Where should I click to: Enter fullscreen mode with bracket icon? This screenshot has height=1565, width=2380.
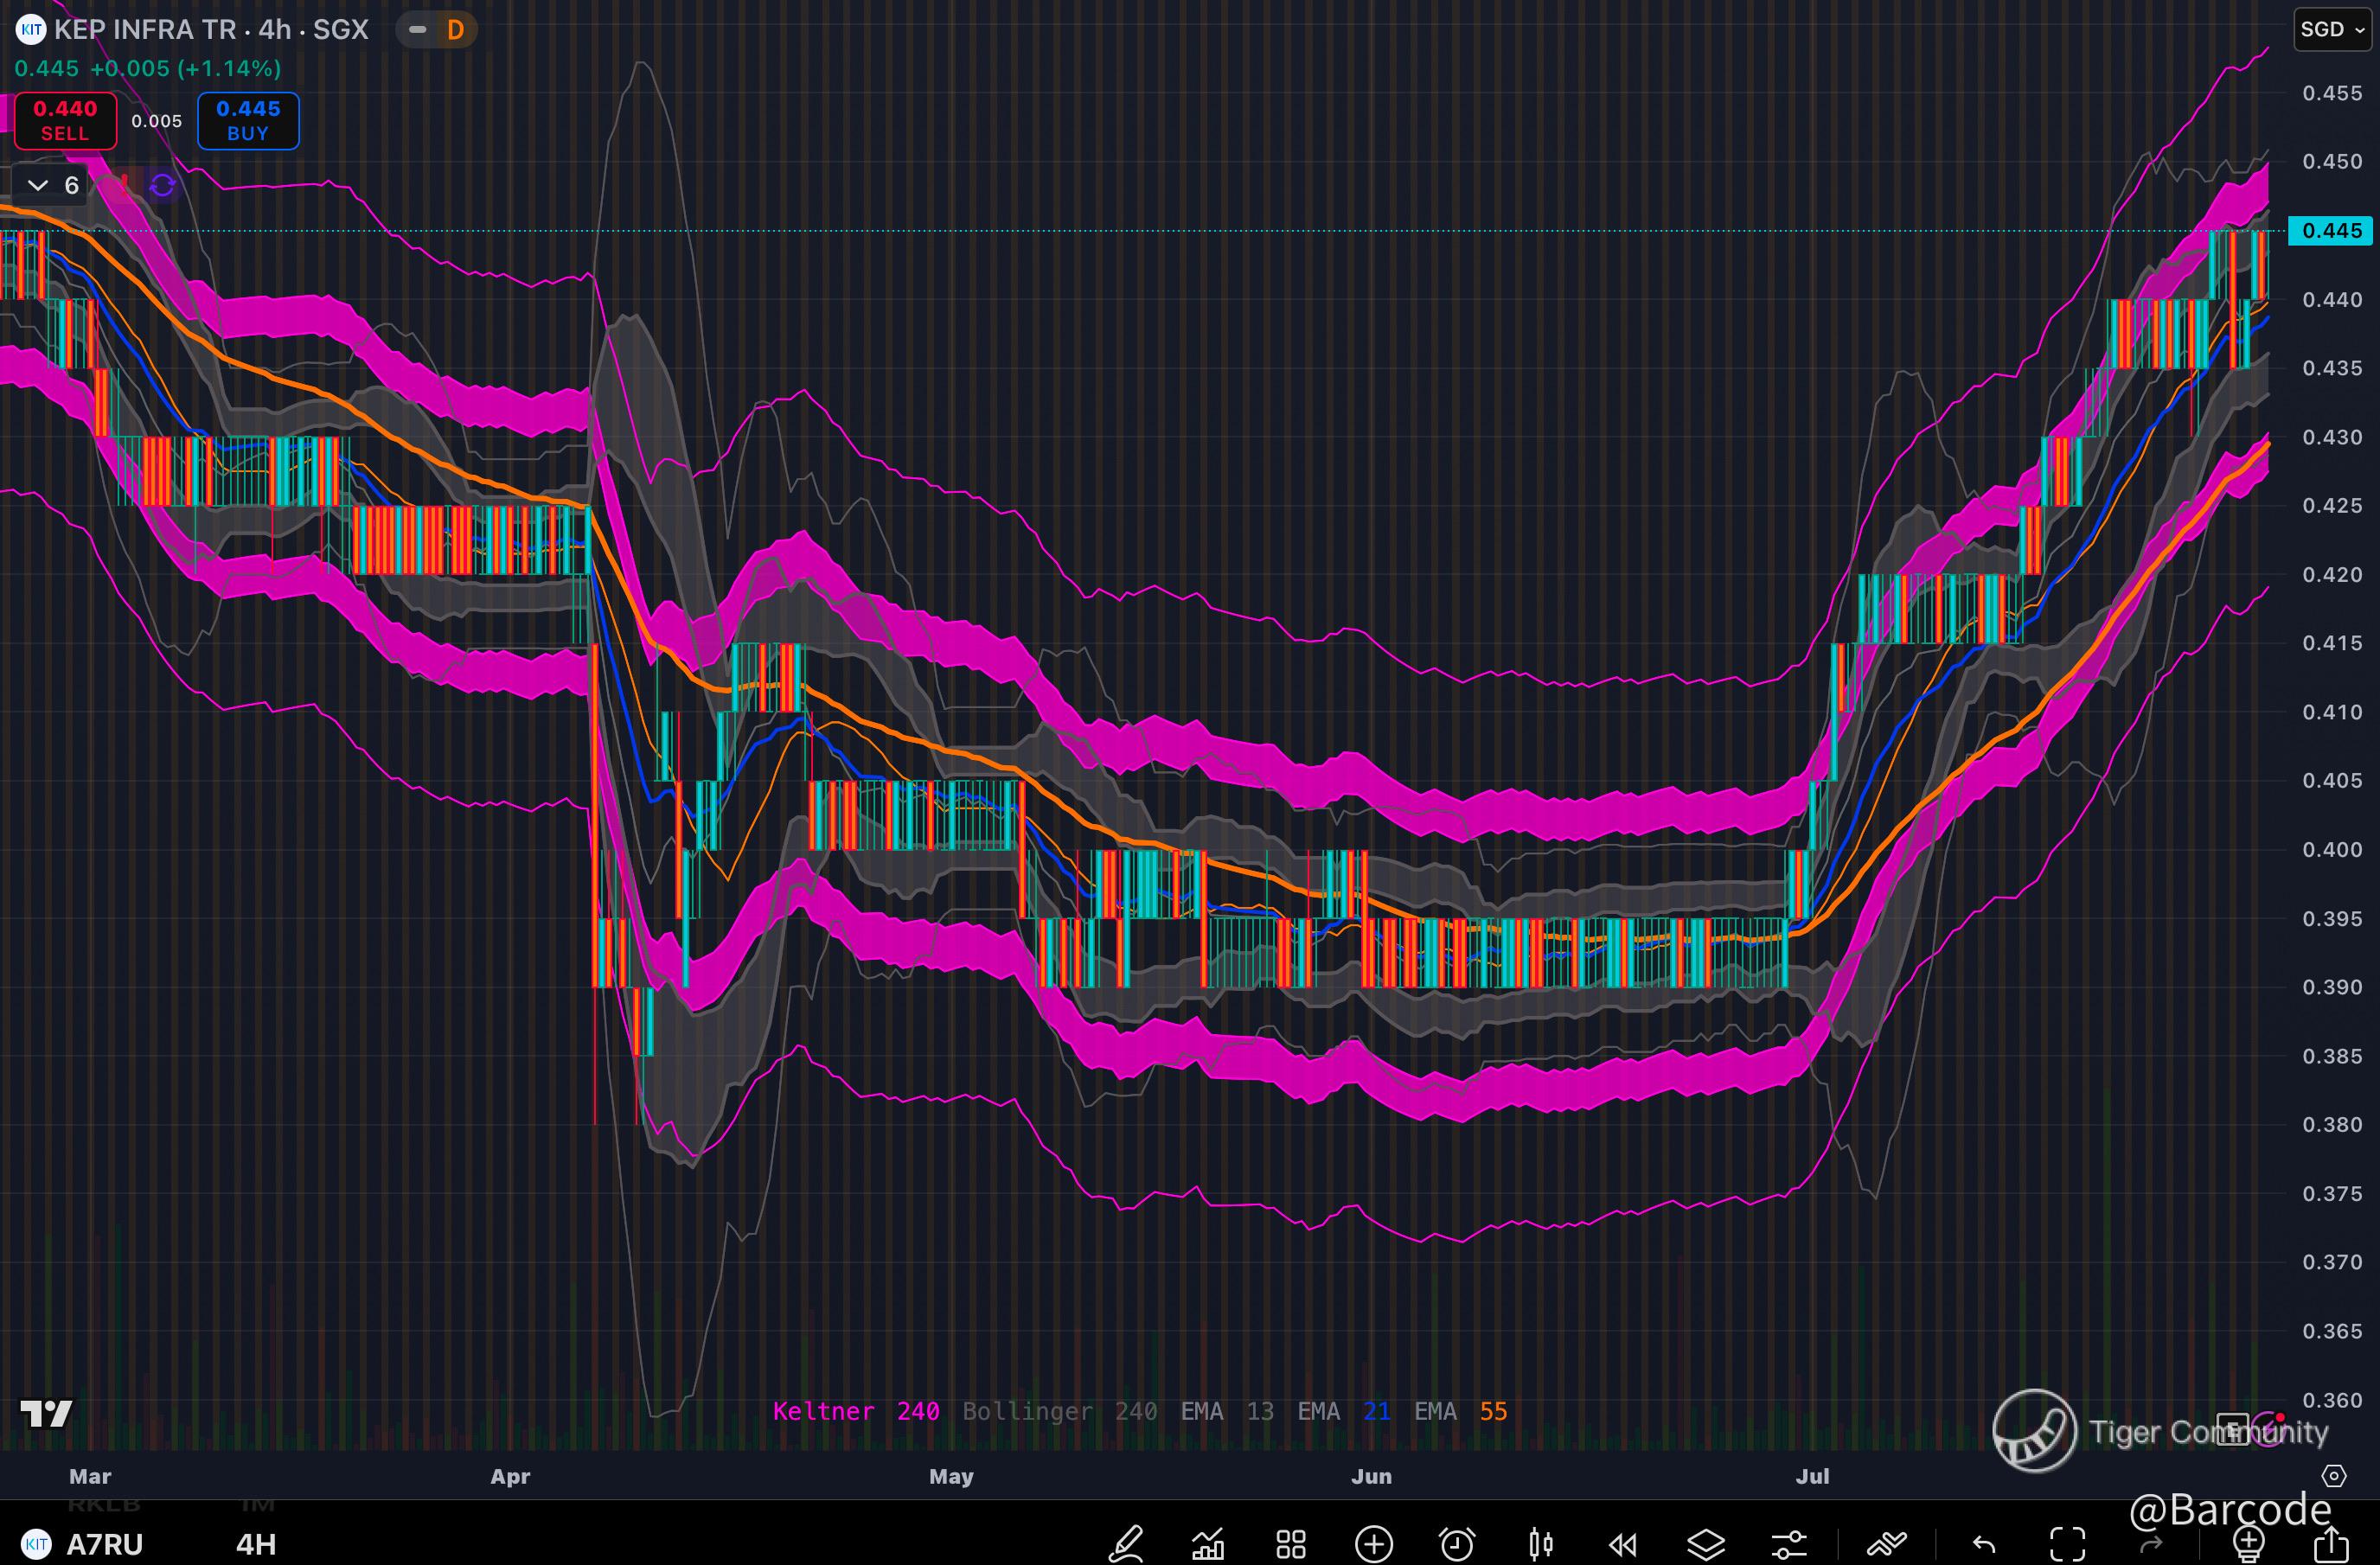(2067, 1544)
